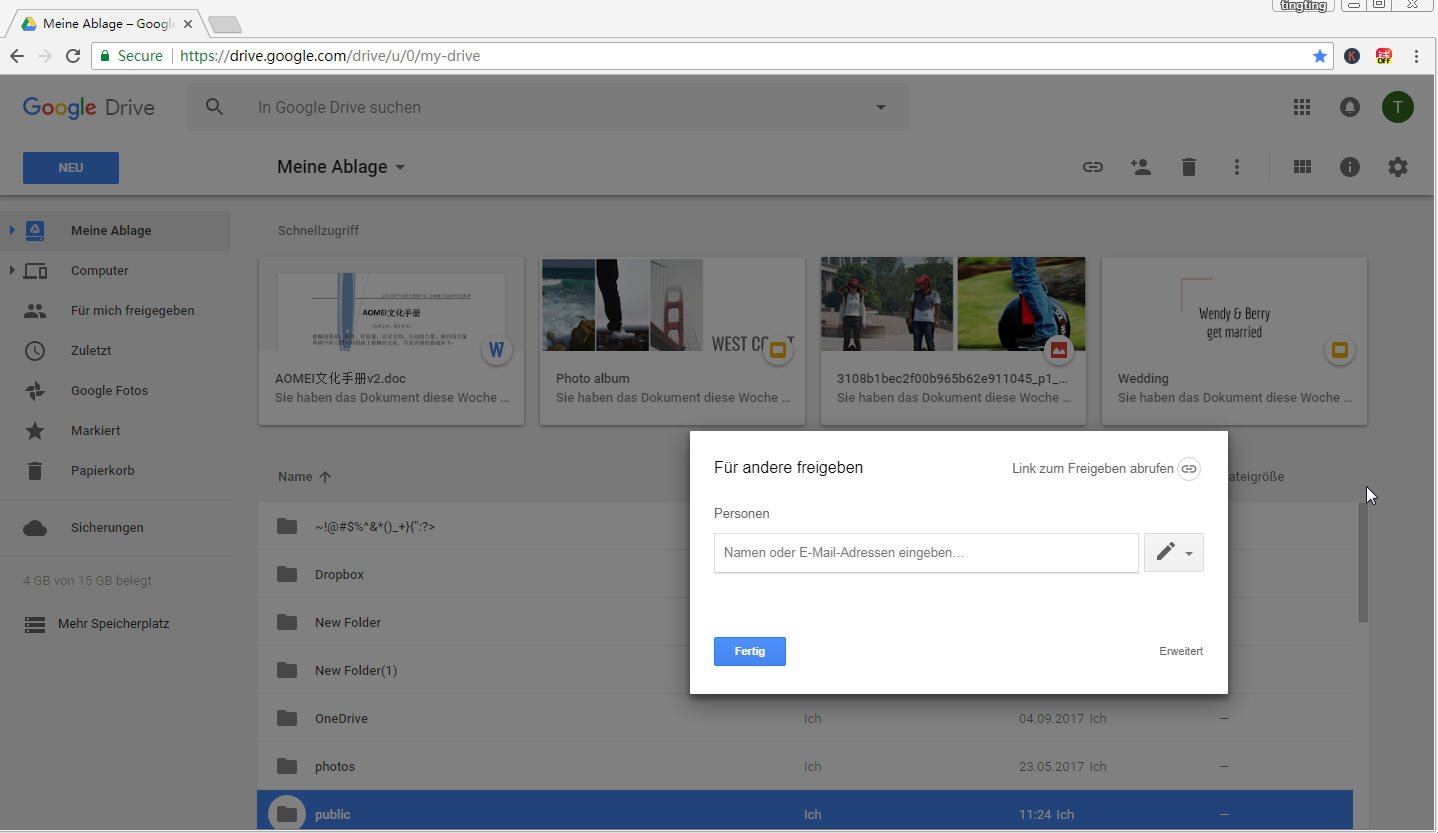The height and width of the screenshot is (833, 1438).
Task: Click the storage icon beside Mehr Speicherplatz
Action: click(35, 624)
